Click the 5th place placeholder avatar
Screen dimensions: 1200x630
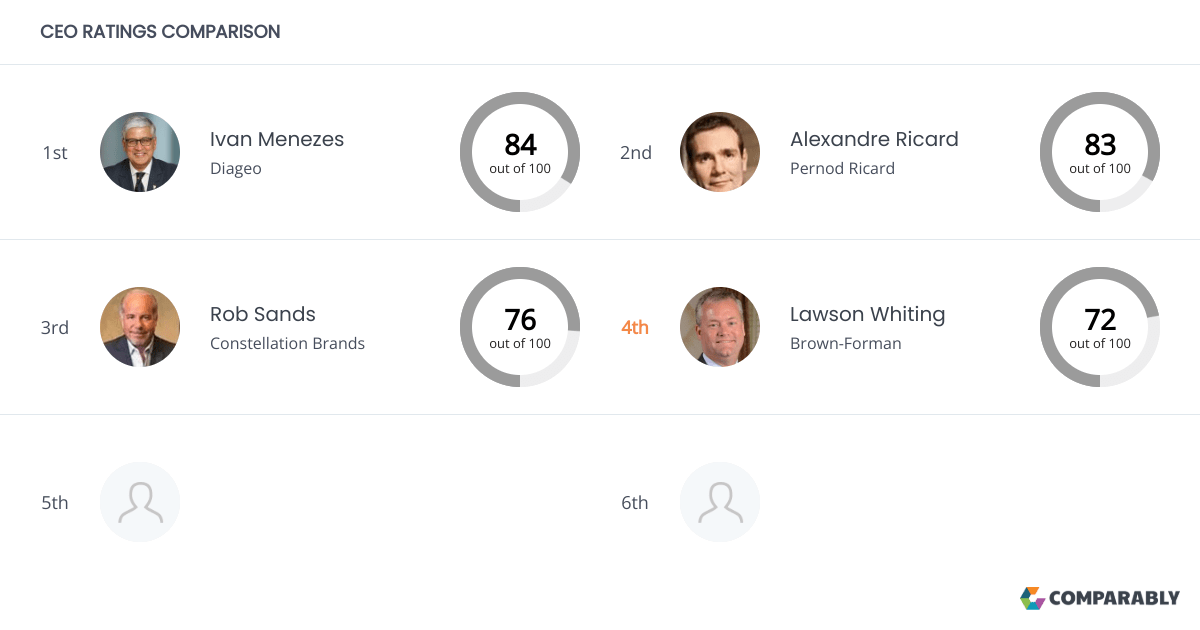pos(140,502)
